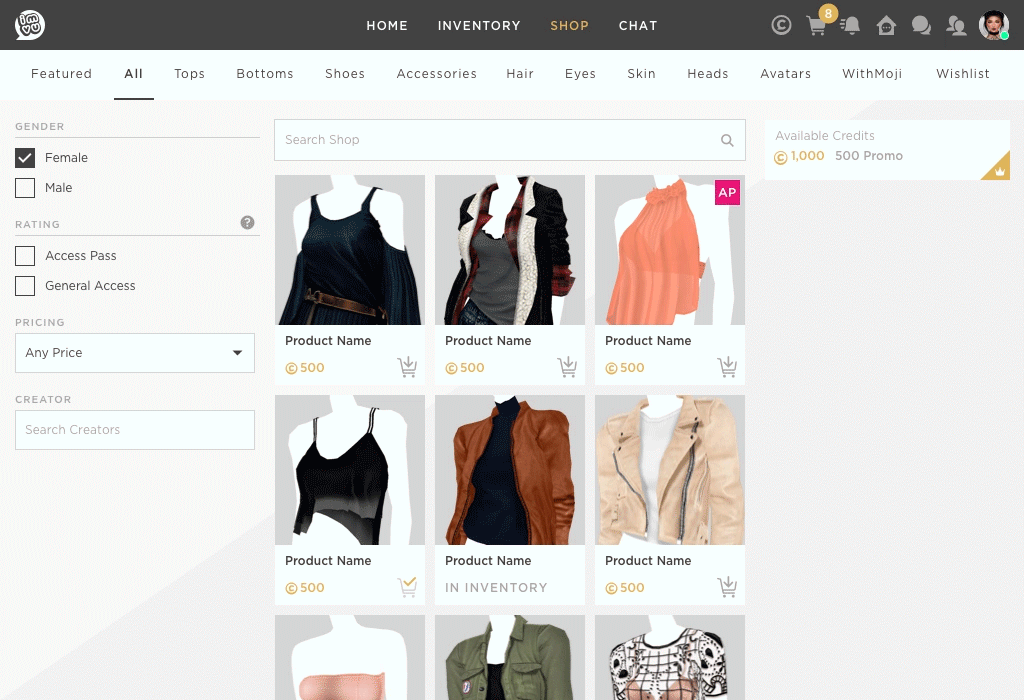Click the credits coin icon in header
Screen dimensions: 1024x700
[781, 25]
